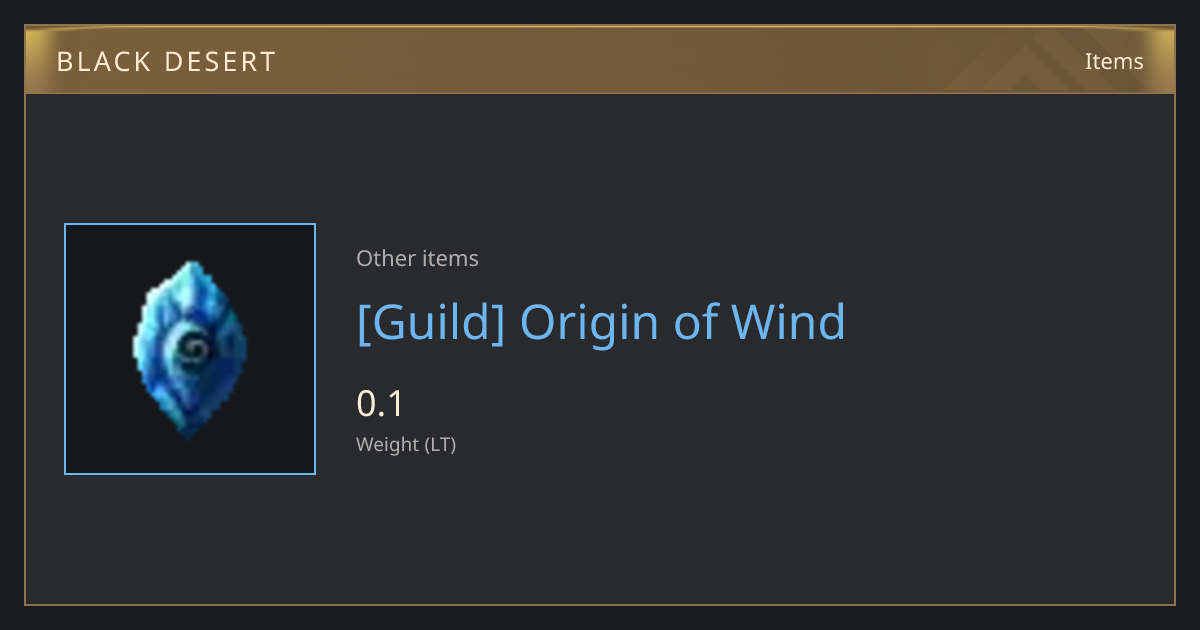The image size is (1200, 630).
Task: Click the gold header banner background
Action: 600,60
